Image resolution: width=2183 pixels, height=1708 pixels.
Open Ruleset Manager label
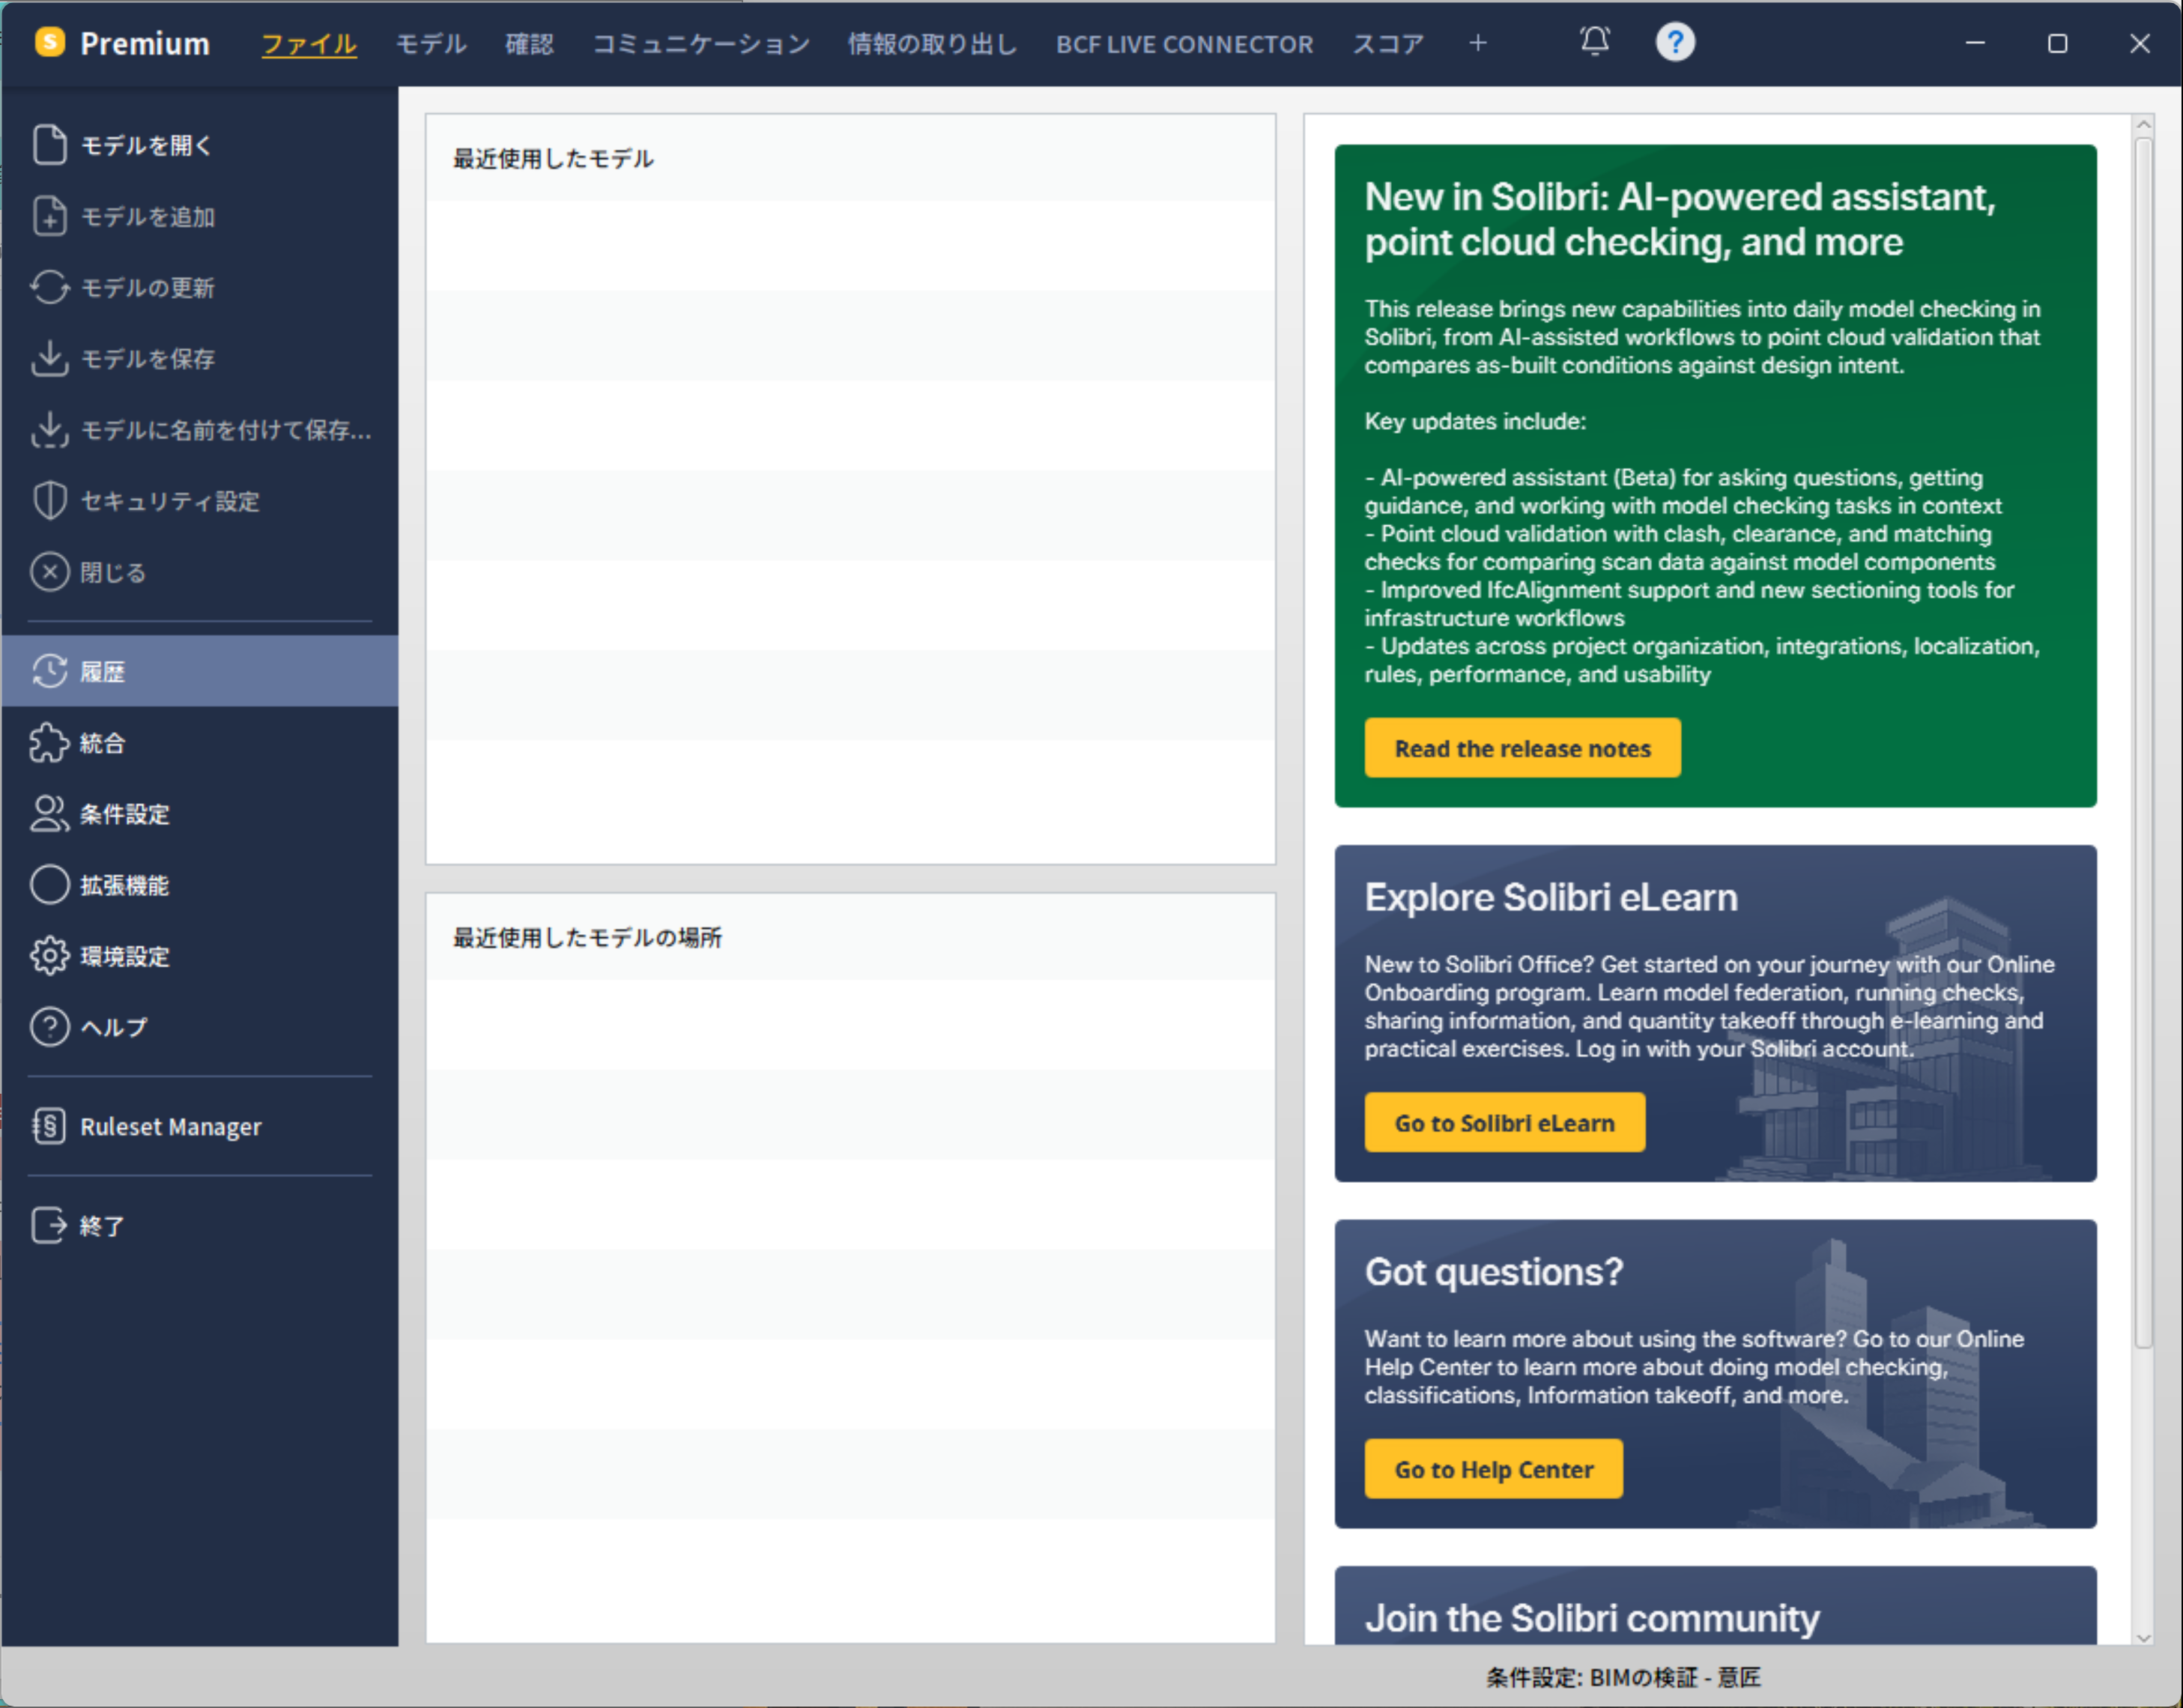coord(171,1126)
